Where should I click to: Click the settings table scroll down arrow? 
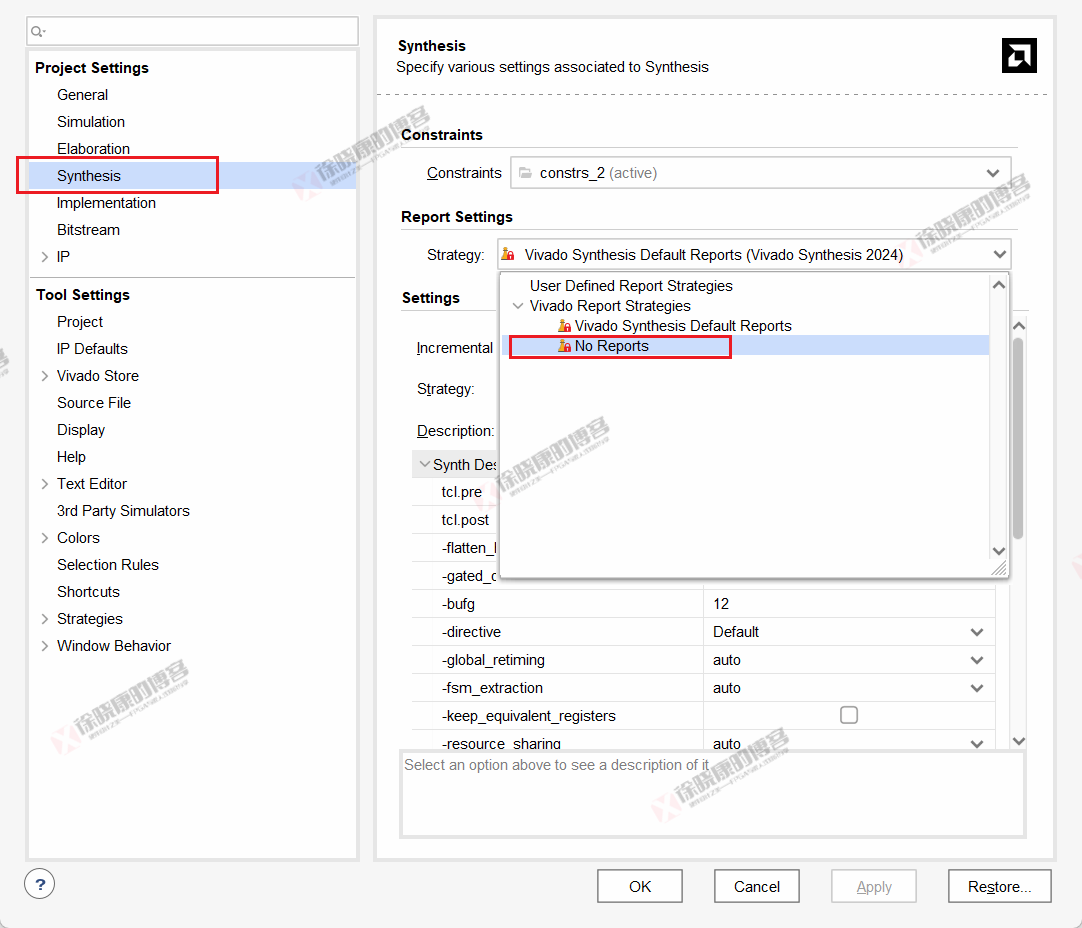point(1019,741)
